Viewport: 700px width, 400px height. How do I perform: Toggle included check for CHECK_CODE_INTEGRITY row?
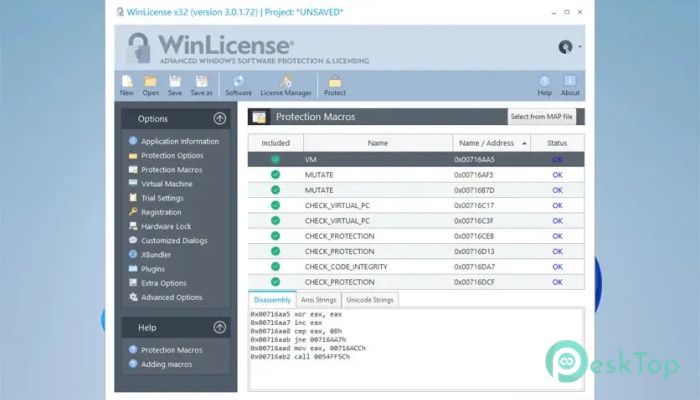click(275, 267)
